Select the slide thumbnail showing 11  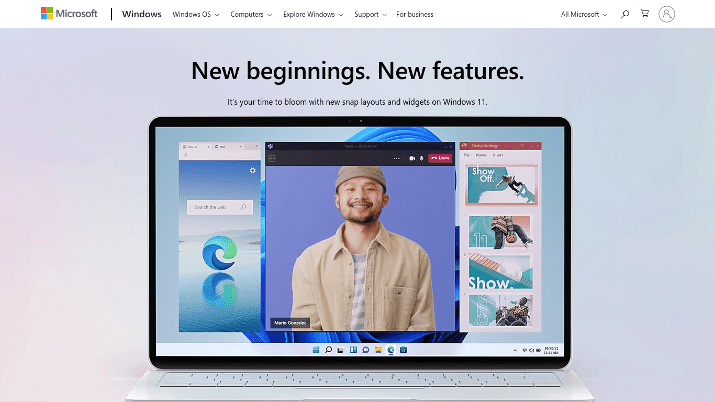click(500, 232)
